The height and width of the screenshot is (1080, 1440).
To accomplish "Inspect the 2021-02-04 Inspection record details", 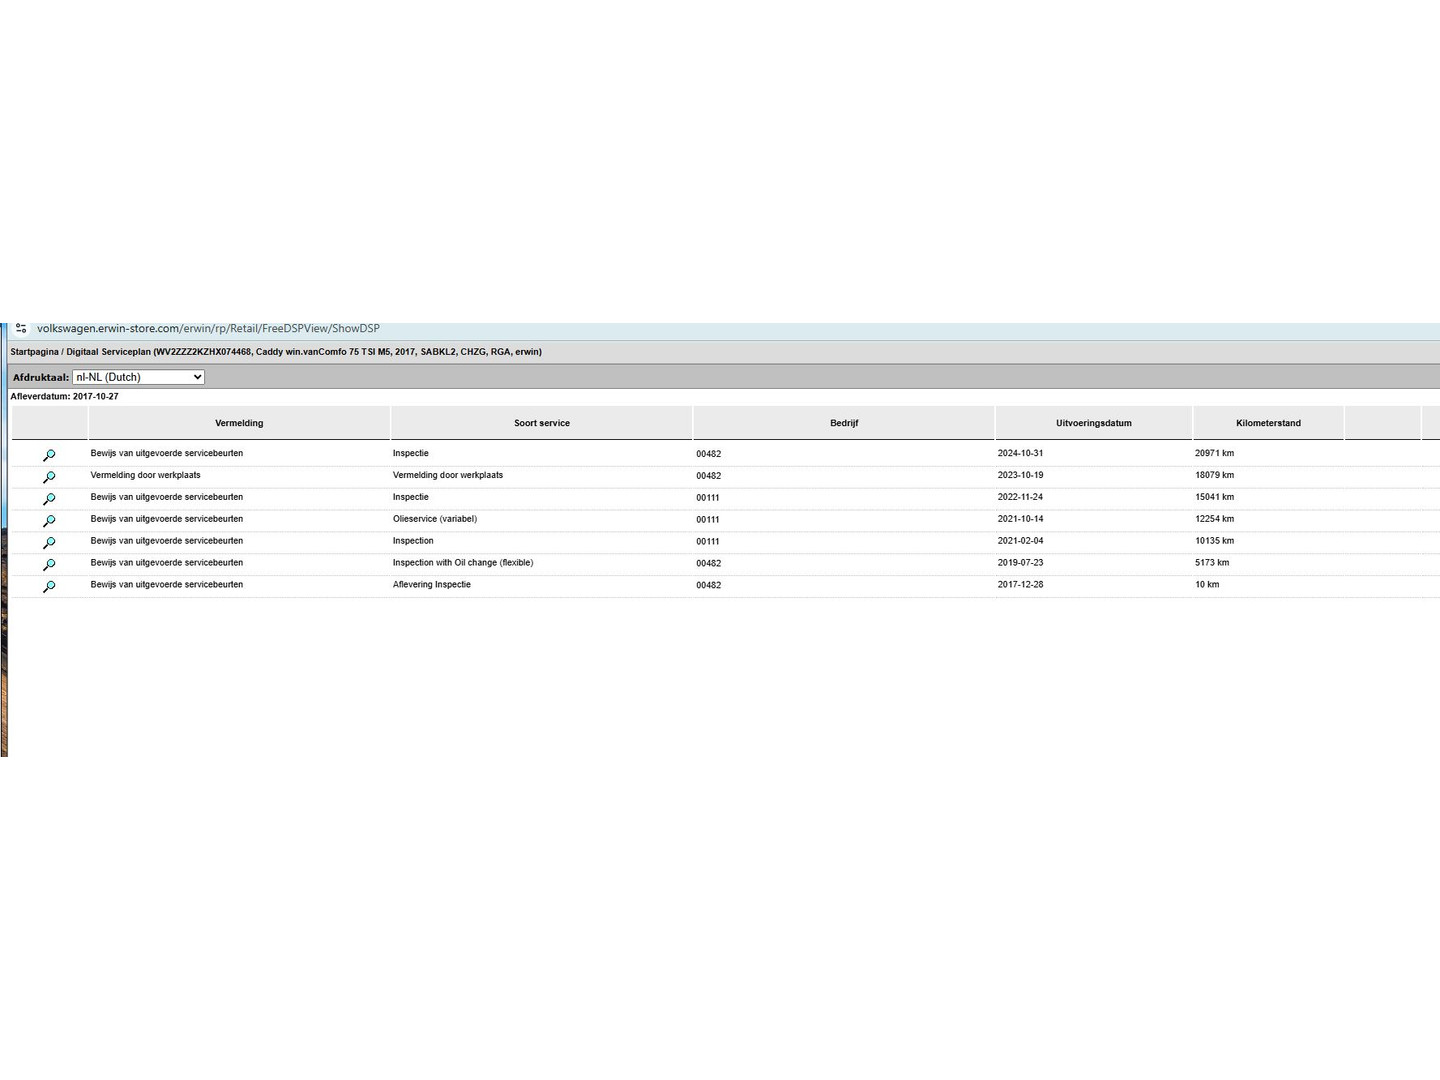I will coord(49,543).
